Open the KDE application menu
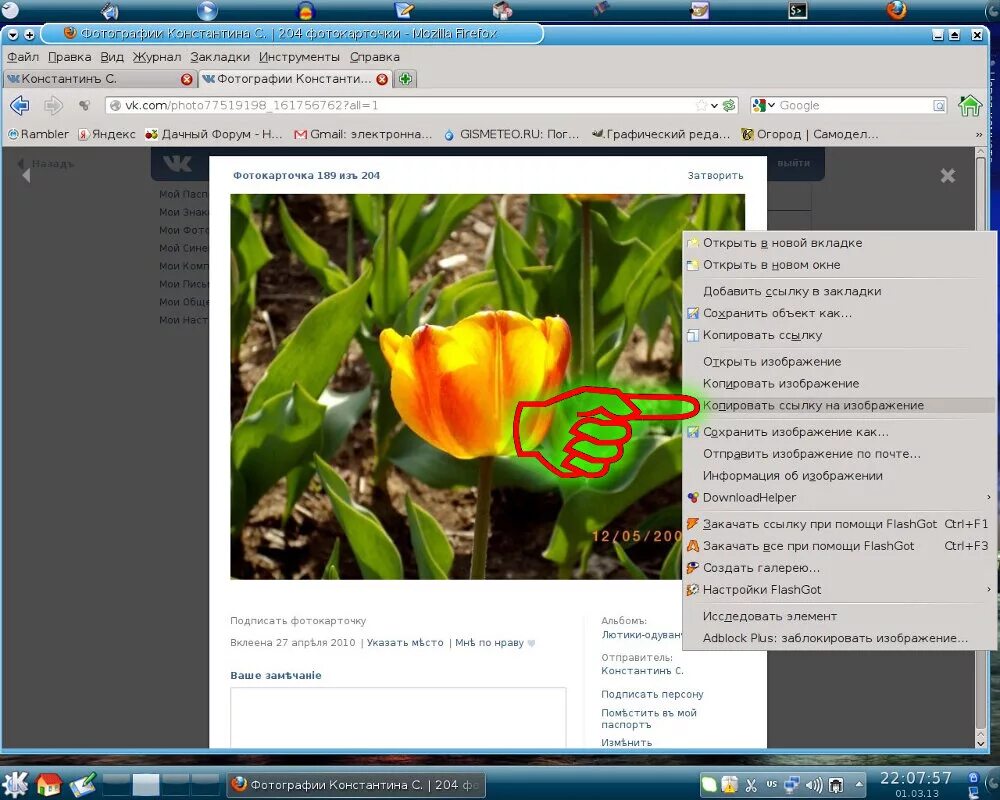This screenshot has width=1000, height=800. pyautogui.click(x=15, y=784)
